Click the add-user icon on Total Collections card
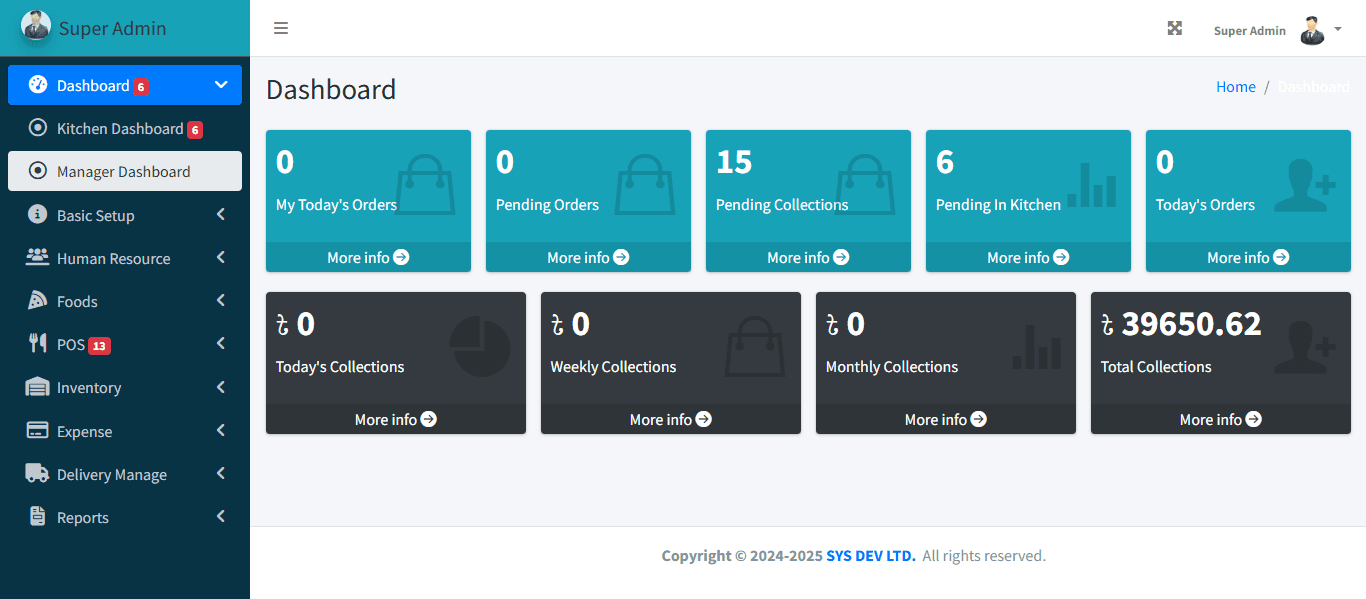 click(1306, 347)
